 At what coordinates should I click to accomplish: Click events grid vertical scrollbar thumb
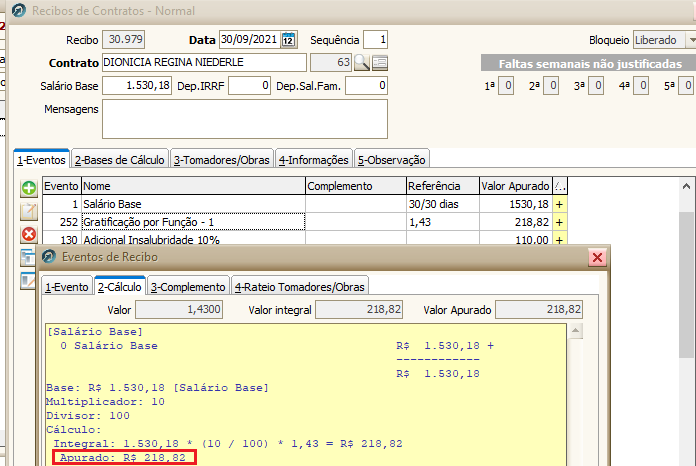686,284
